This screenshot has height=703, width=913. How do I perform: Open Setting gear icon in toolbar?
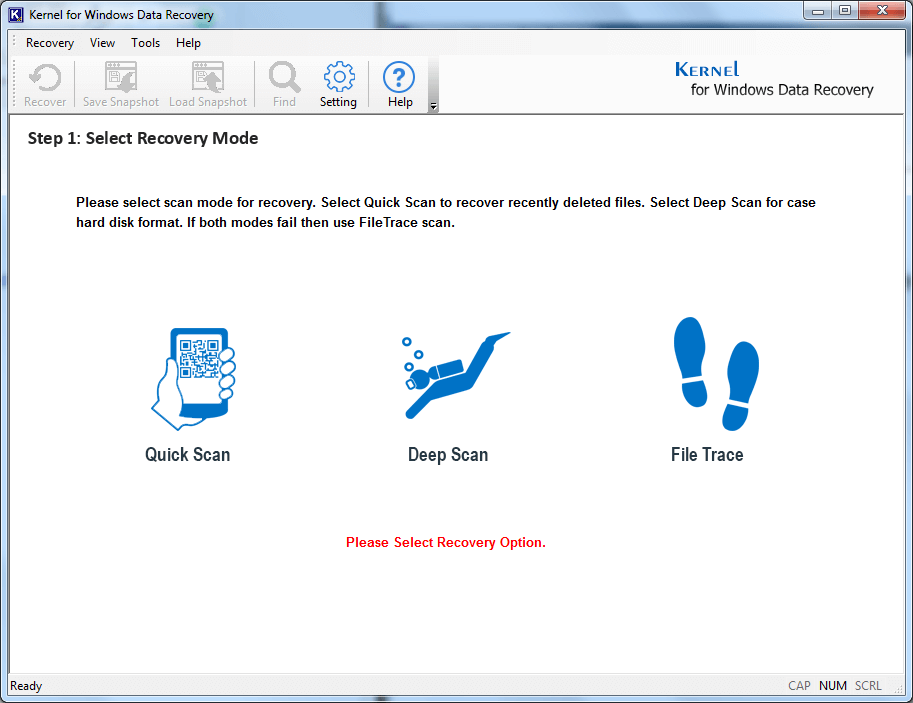pyautogui.click(x=339, y=77)
